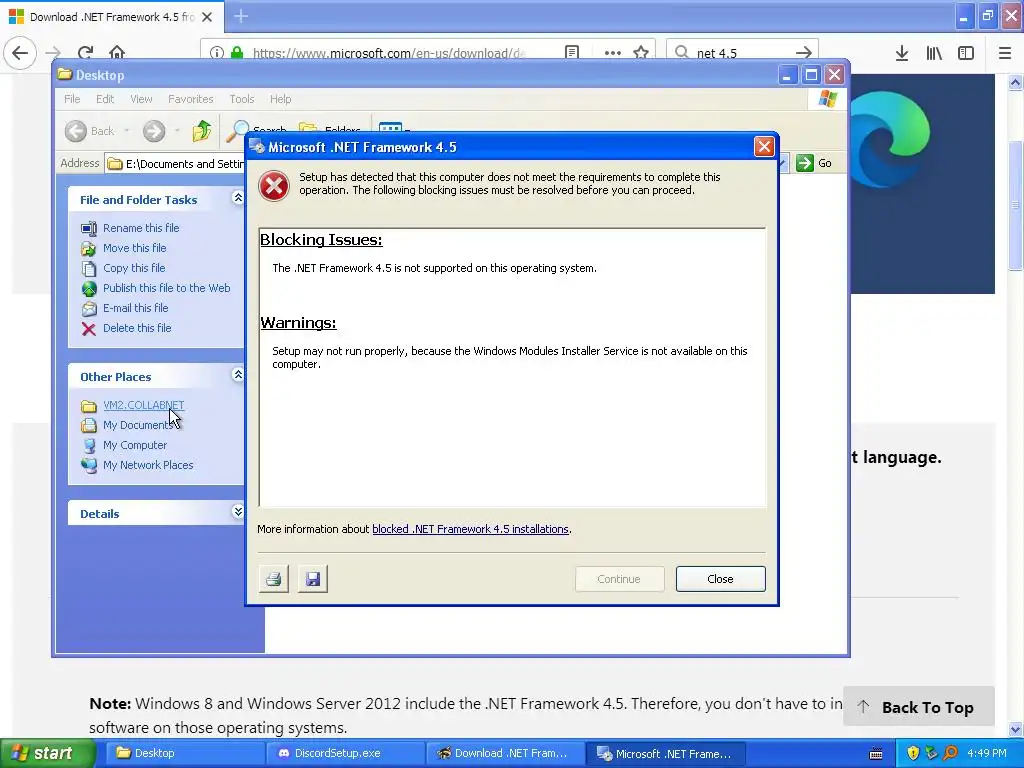Click the Explorer Forward arrow button

(154, 131)
